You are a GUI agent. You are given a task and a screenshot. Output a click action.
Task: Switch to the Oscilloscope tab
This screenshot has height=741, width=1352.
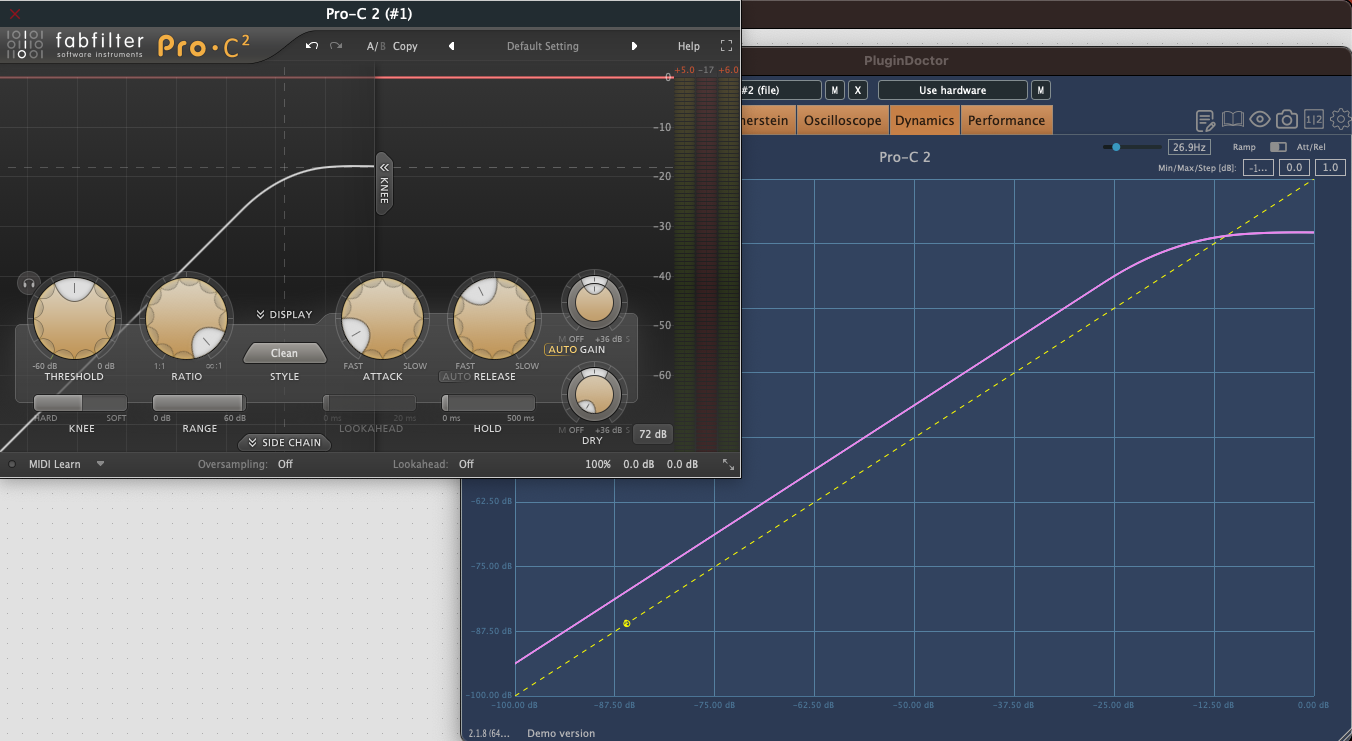[x=843, y=120]
